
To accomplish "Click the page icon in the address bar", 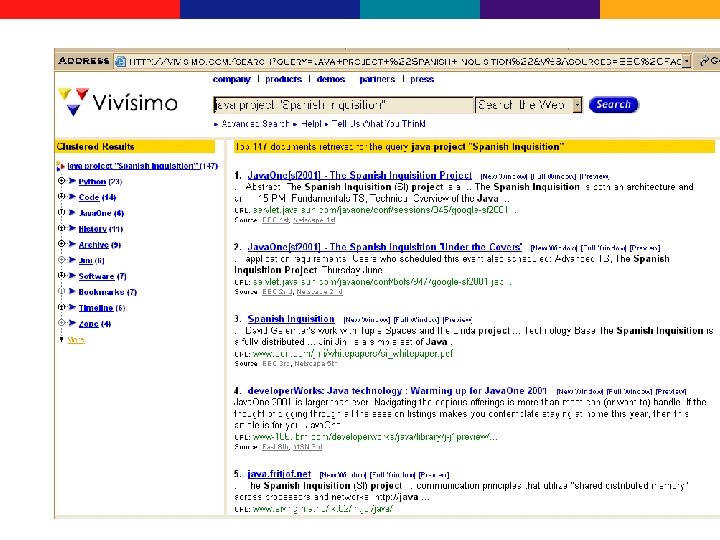I will click(x=120, y=61).
